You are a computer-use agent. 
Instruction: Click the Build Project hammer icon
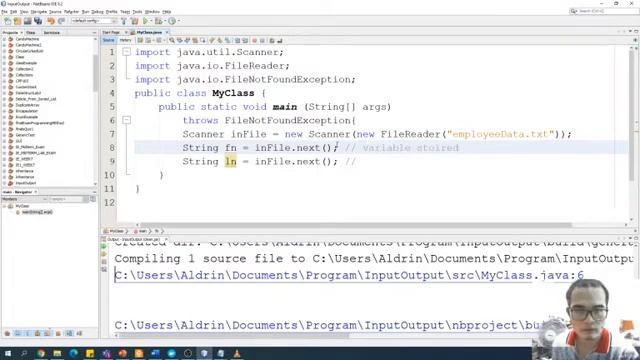point(124,21)
